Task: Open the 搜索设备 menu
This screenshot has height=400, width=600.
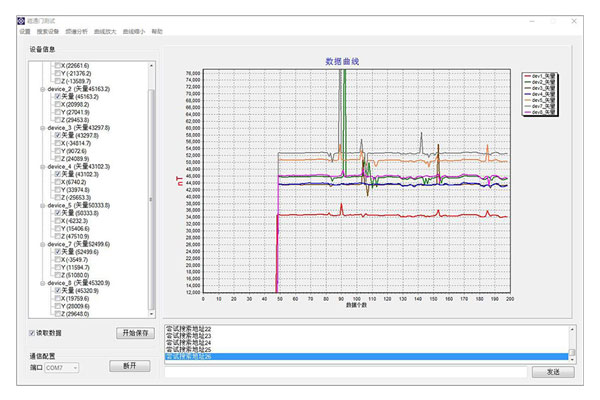Action: (x=47, y=32)
